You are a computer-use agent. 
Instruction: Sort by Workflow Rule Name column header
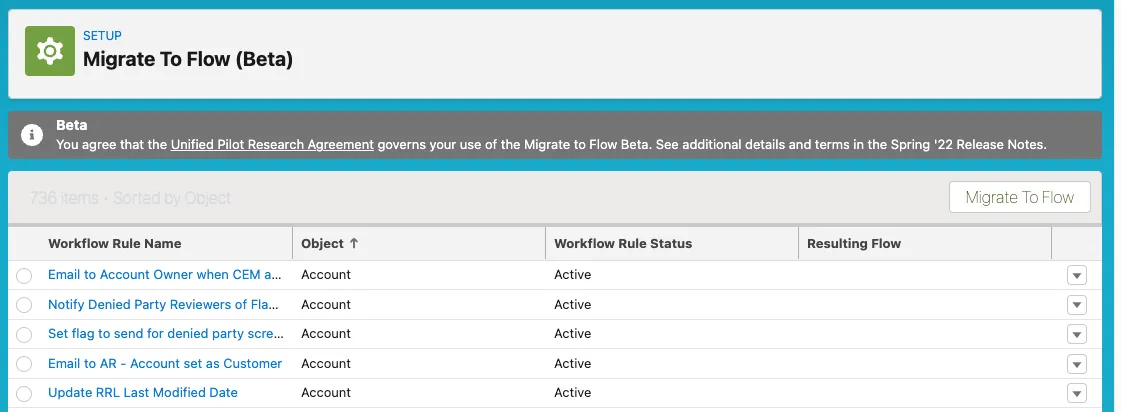[114, 243]
